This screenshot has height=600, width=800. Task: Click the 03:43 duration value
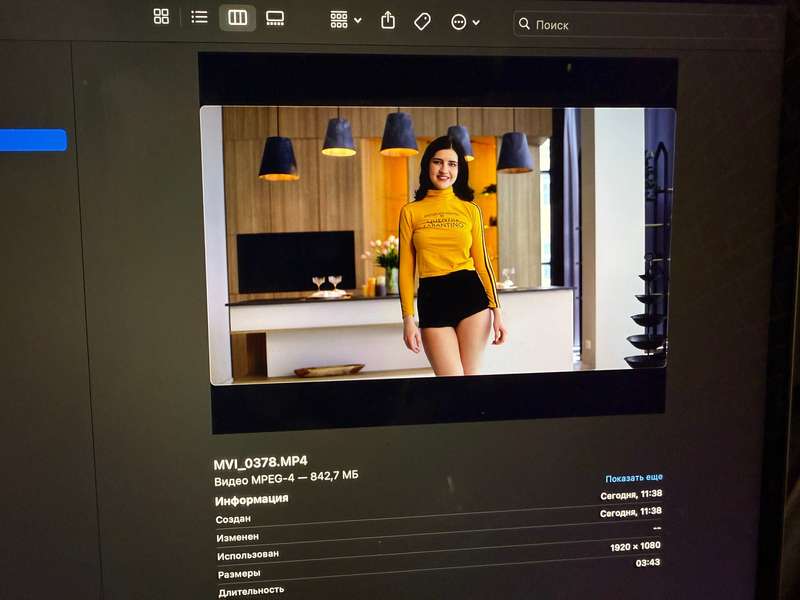(x=648, y=563)
